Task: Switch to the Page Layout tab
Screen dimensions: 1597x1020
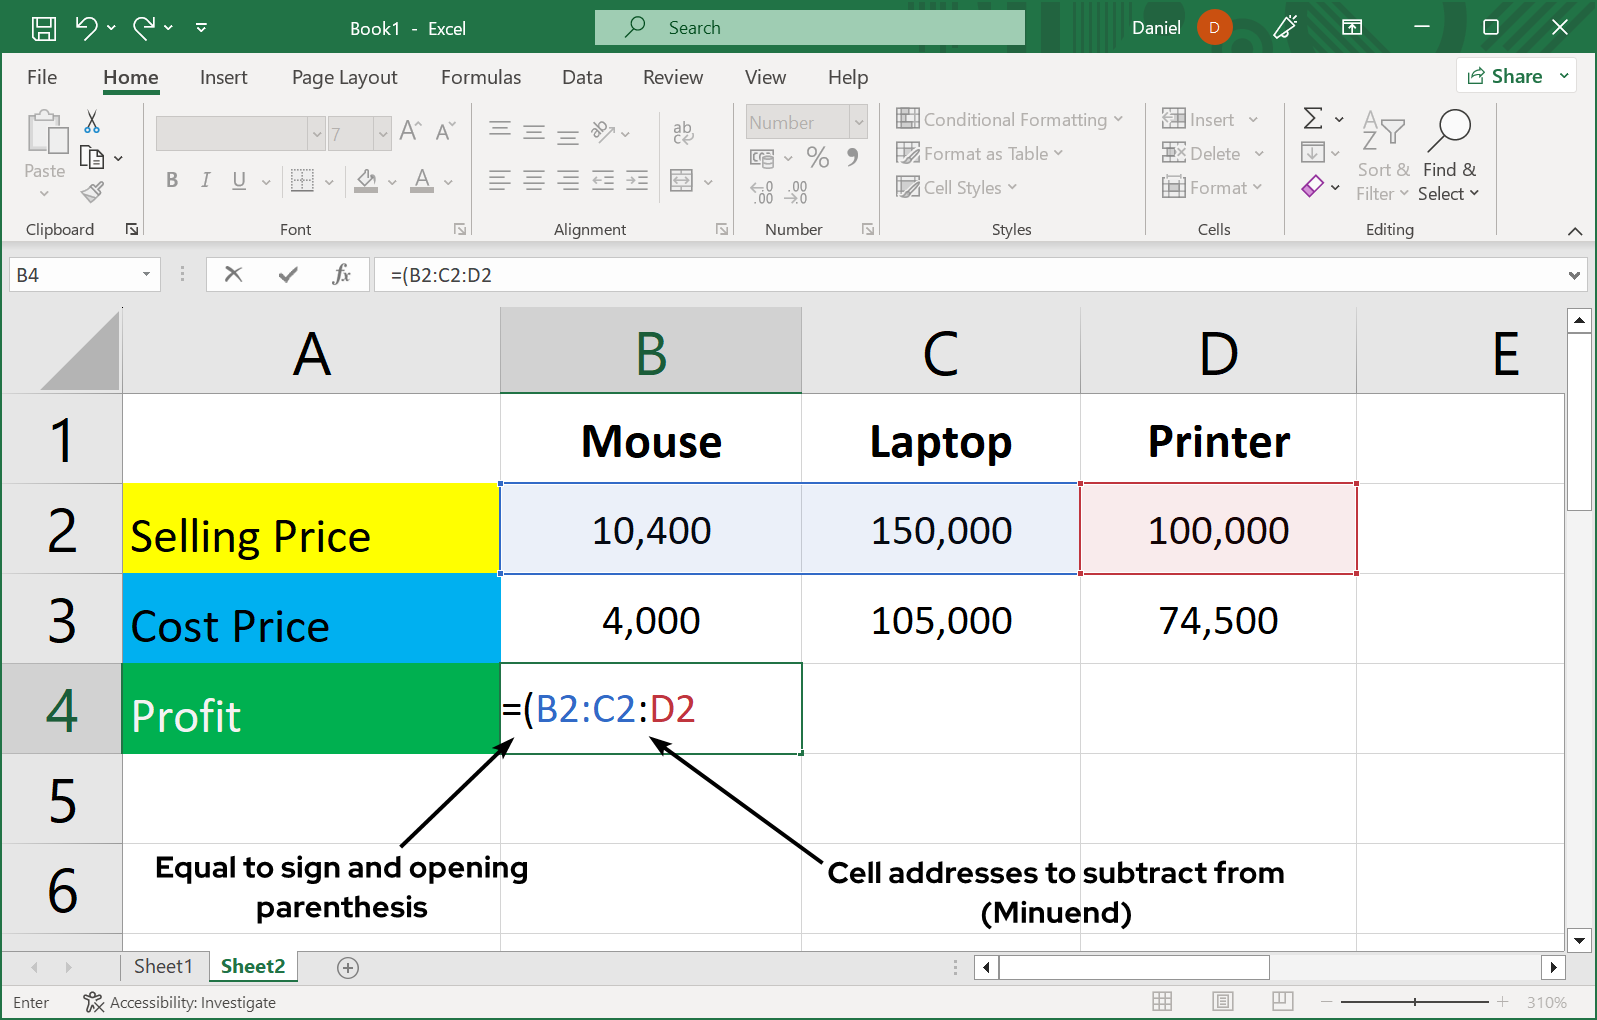Action: click(x=344, y=77)
